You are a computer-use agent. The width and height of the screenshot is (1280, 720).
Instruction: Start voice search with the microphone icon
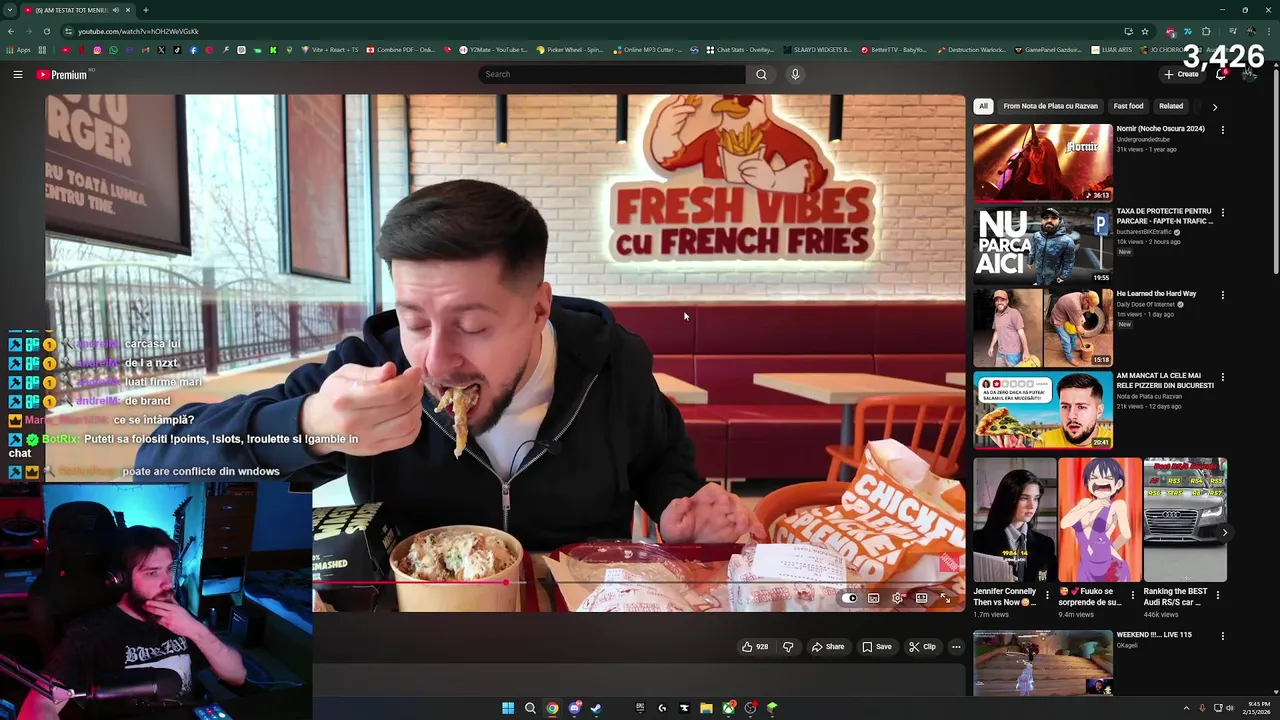[x=795, y=74]
